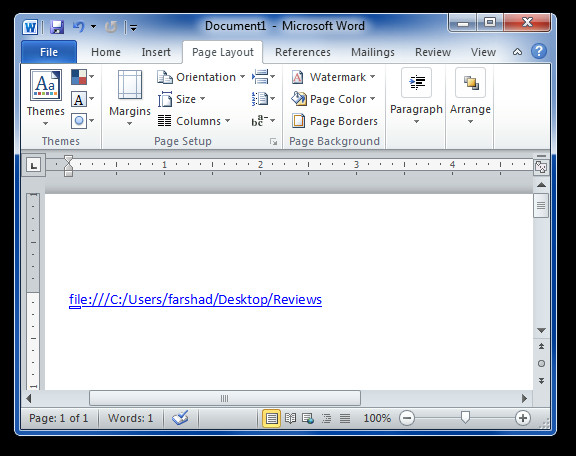Select the Page Layout tab
576x456 pixels.
[x=223, y=52]
